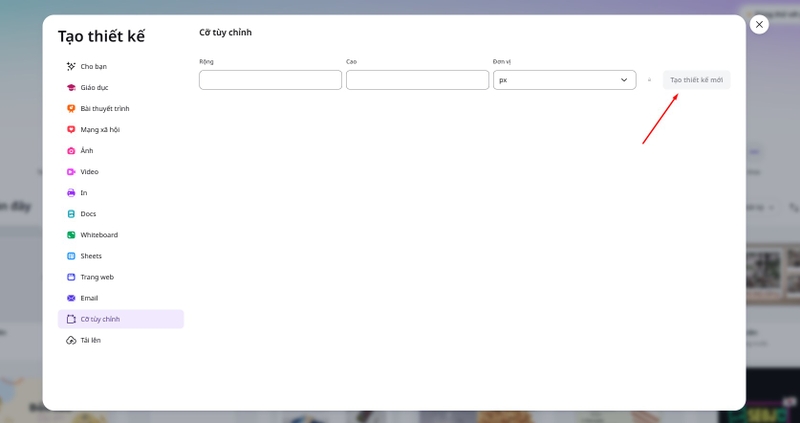Click the Cỡ tùy chỉnh resize icon
Screen dimensions: 800x423
click(71, 319)
